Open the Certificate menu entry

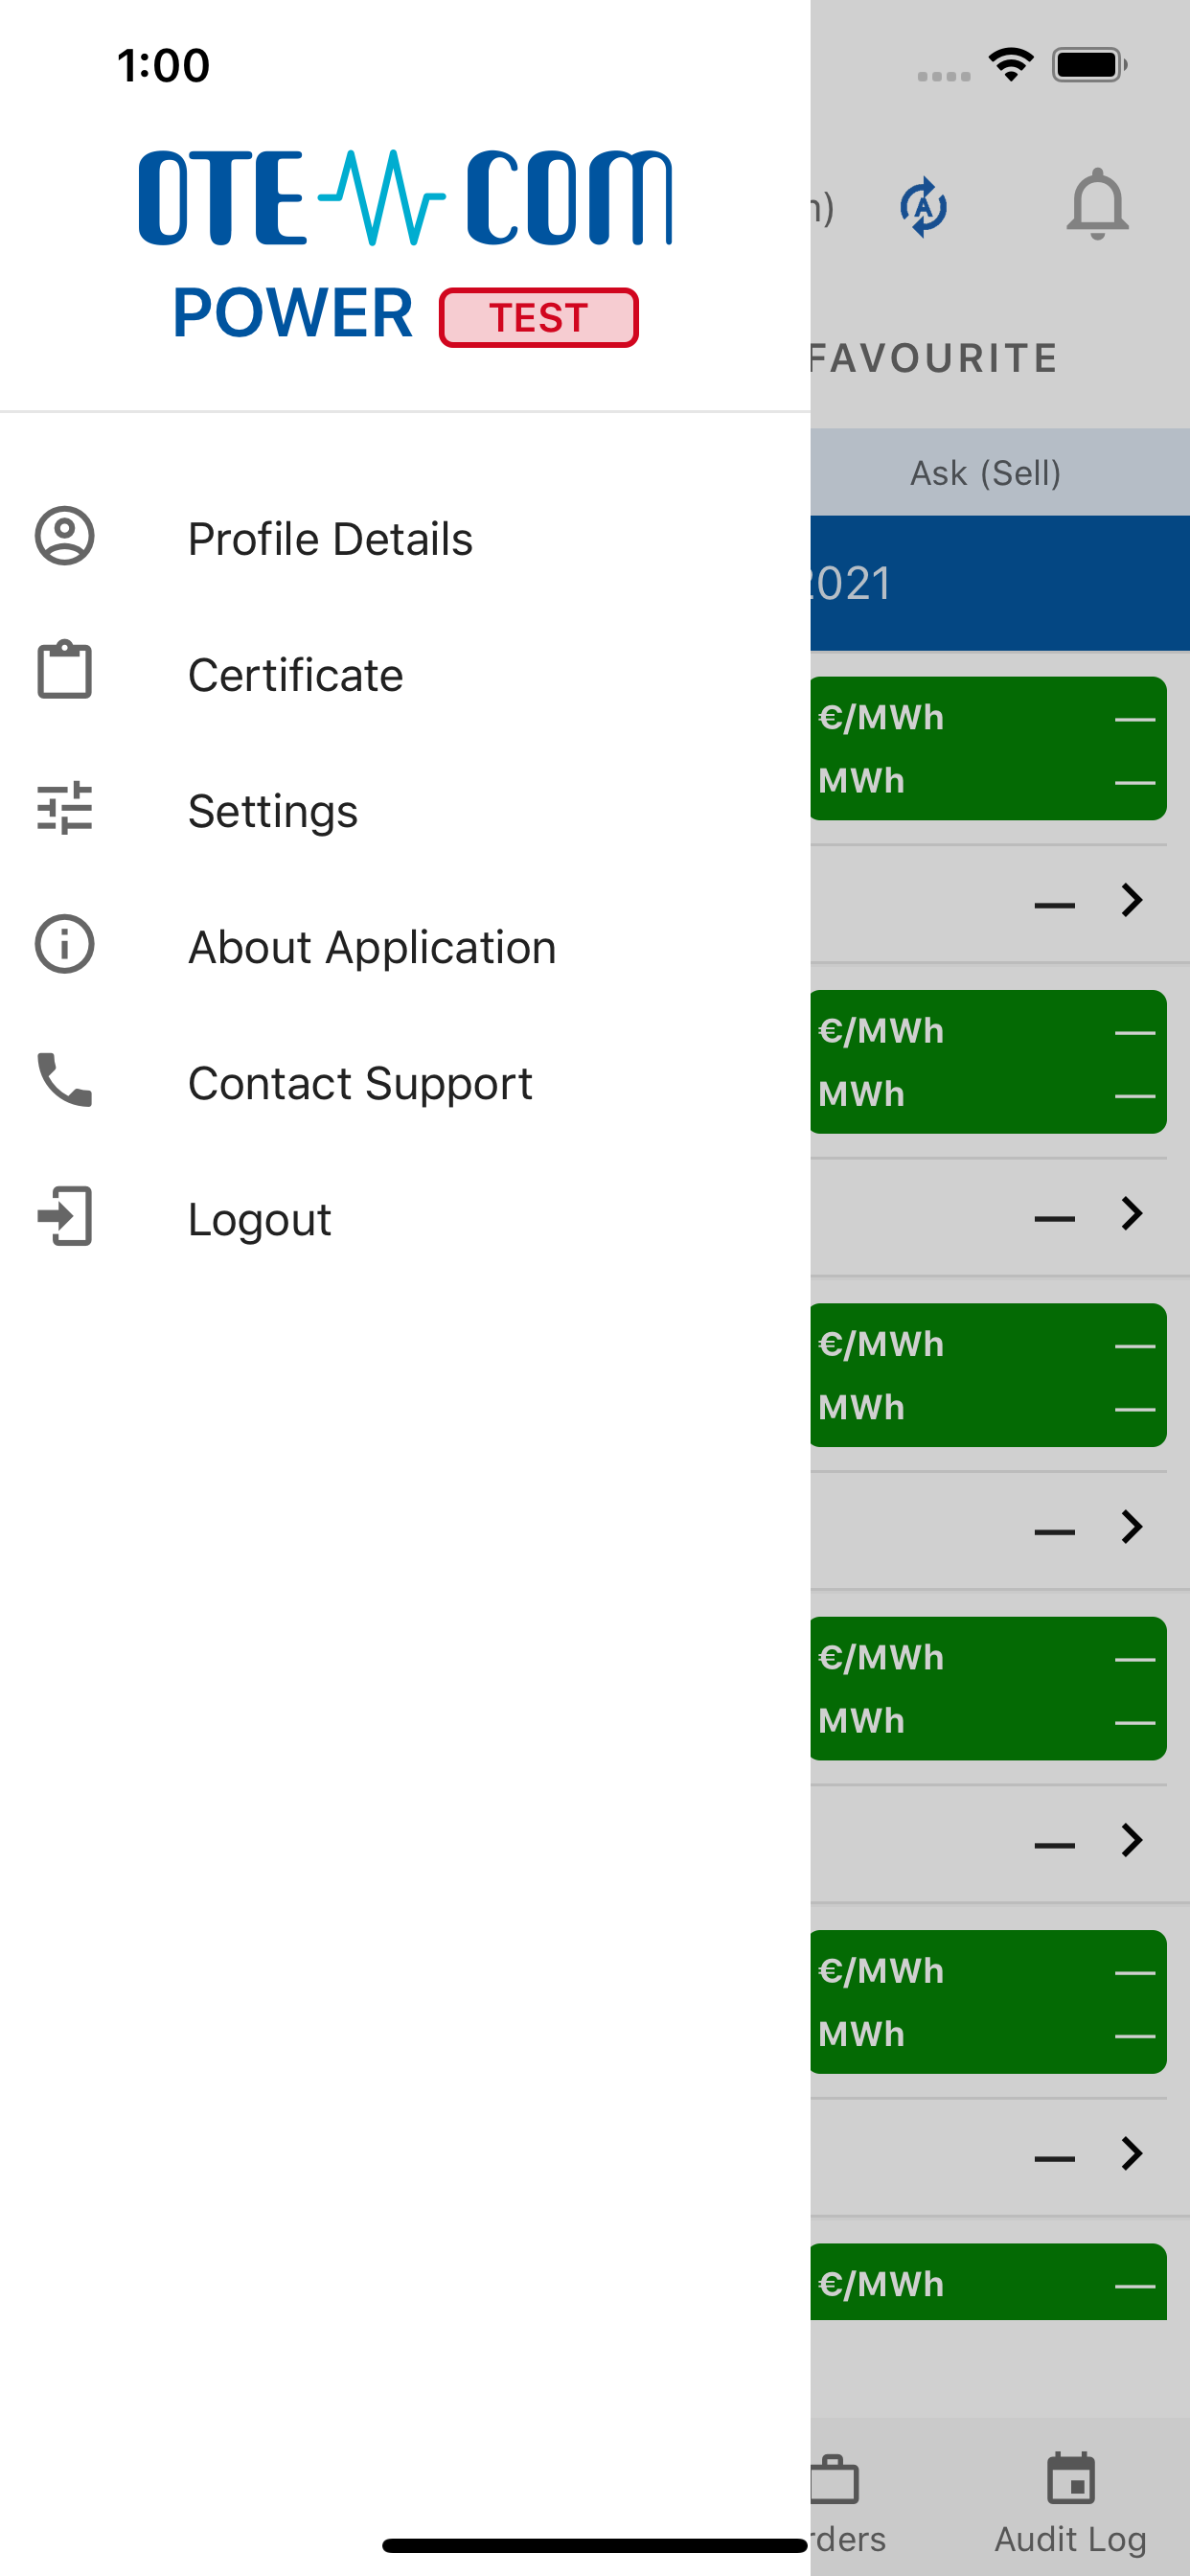click(x=405, y=674)
